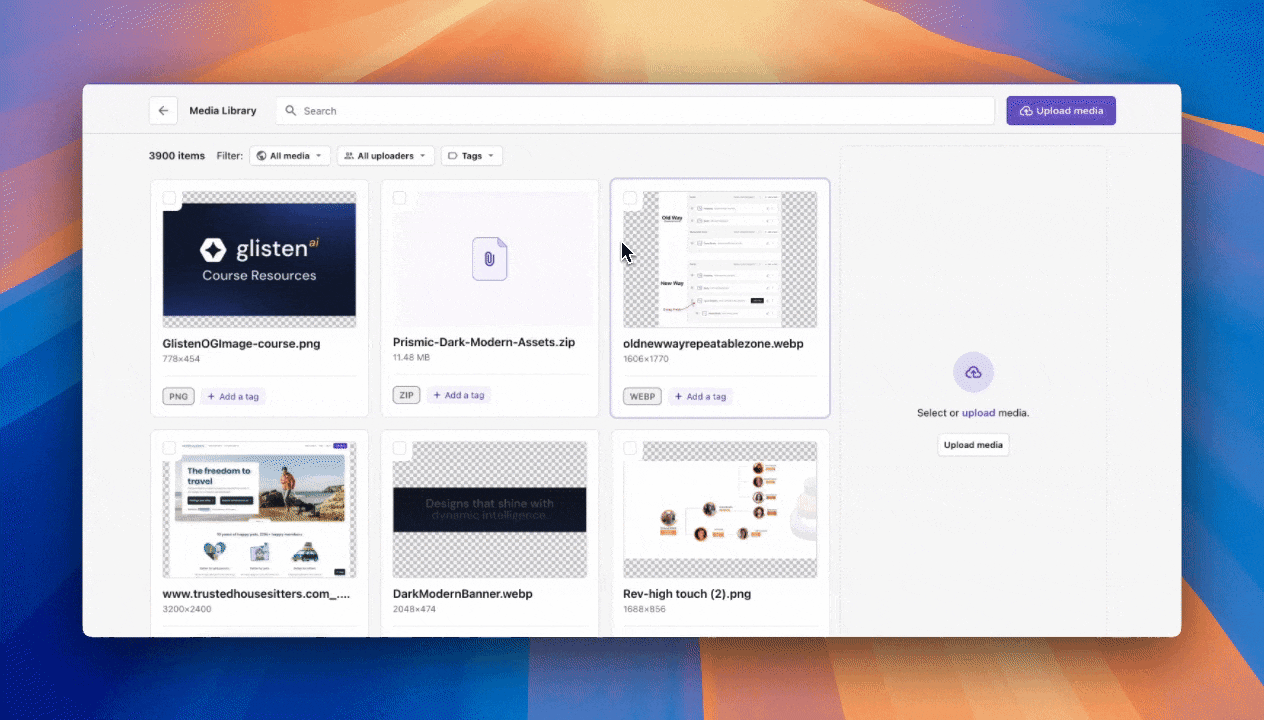
Task: Open the Tags filter dropdown
Action: point(471,155)
